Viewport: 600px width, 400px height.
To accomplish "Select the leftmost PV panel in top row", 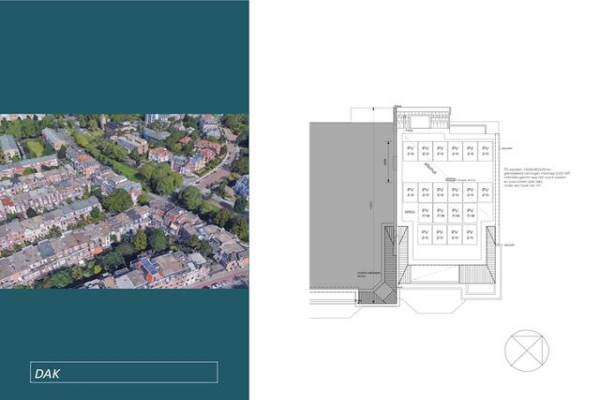I will (411, 151).
